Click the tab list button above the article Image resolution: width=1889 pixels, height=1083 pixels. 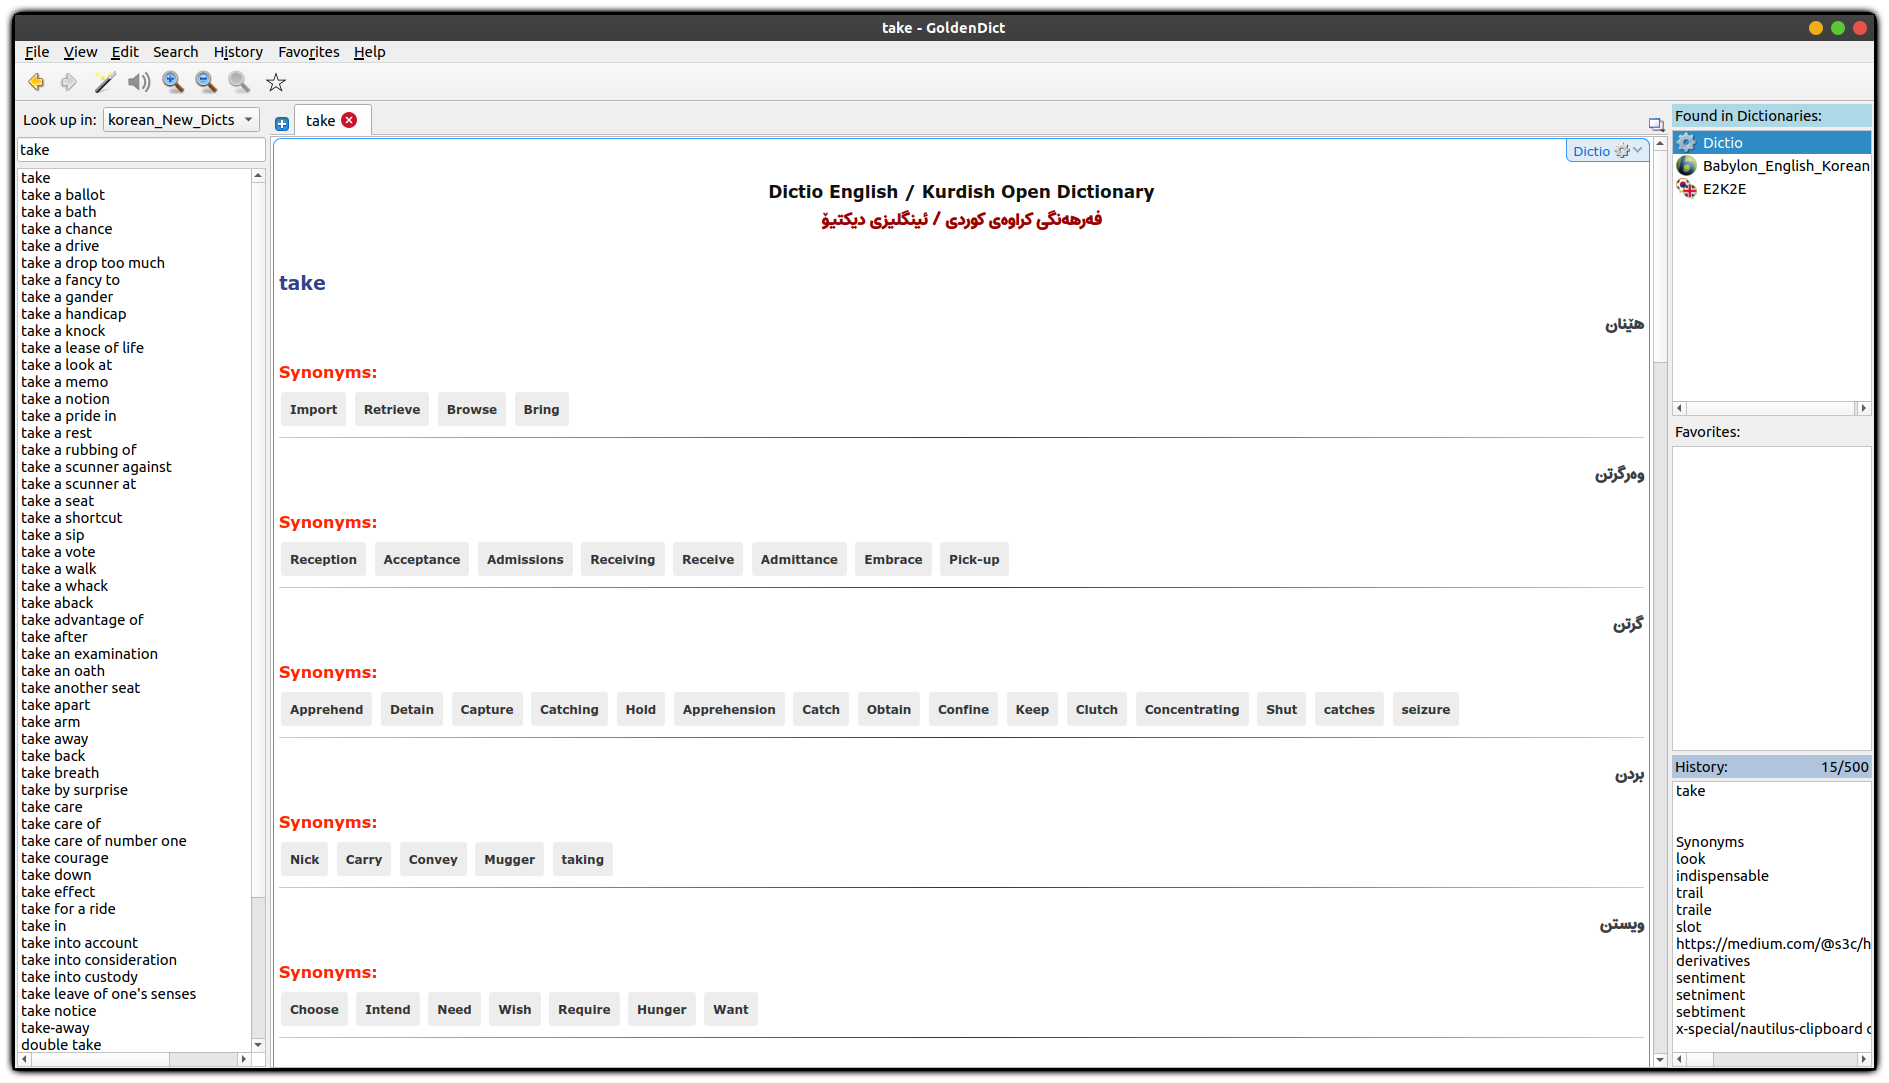[x=1656, y=124]
